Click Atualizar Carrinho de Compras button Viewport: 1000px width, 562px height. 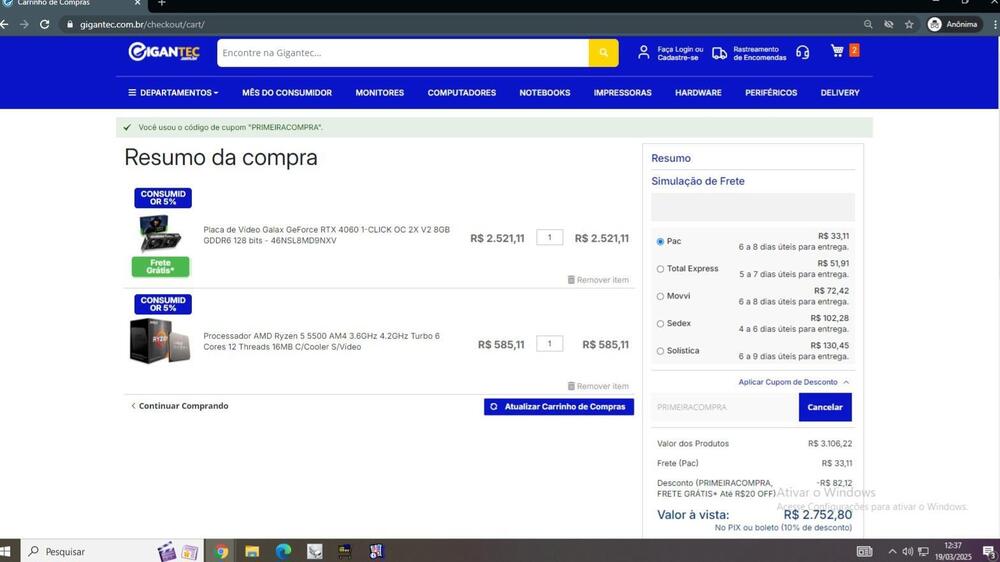559,406
